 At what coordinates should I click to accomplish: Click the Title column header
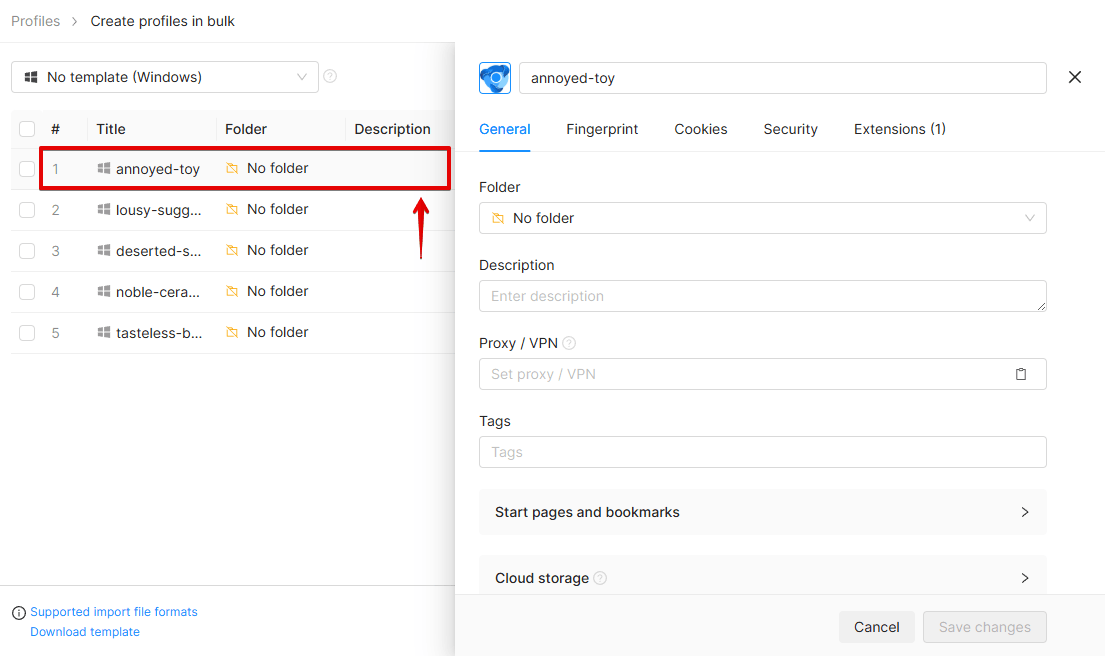(x=111, y=129)
